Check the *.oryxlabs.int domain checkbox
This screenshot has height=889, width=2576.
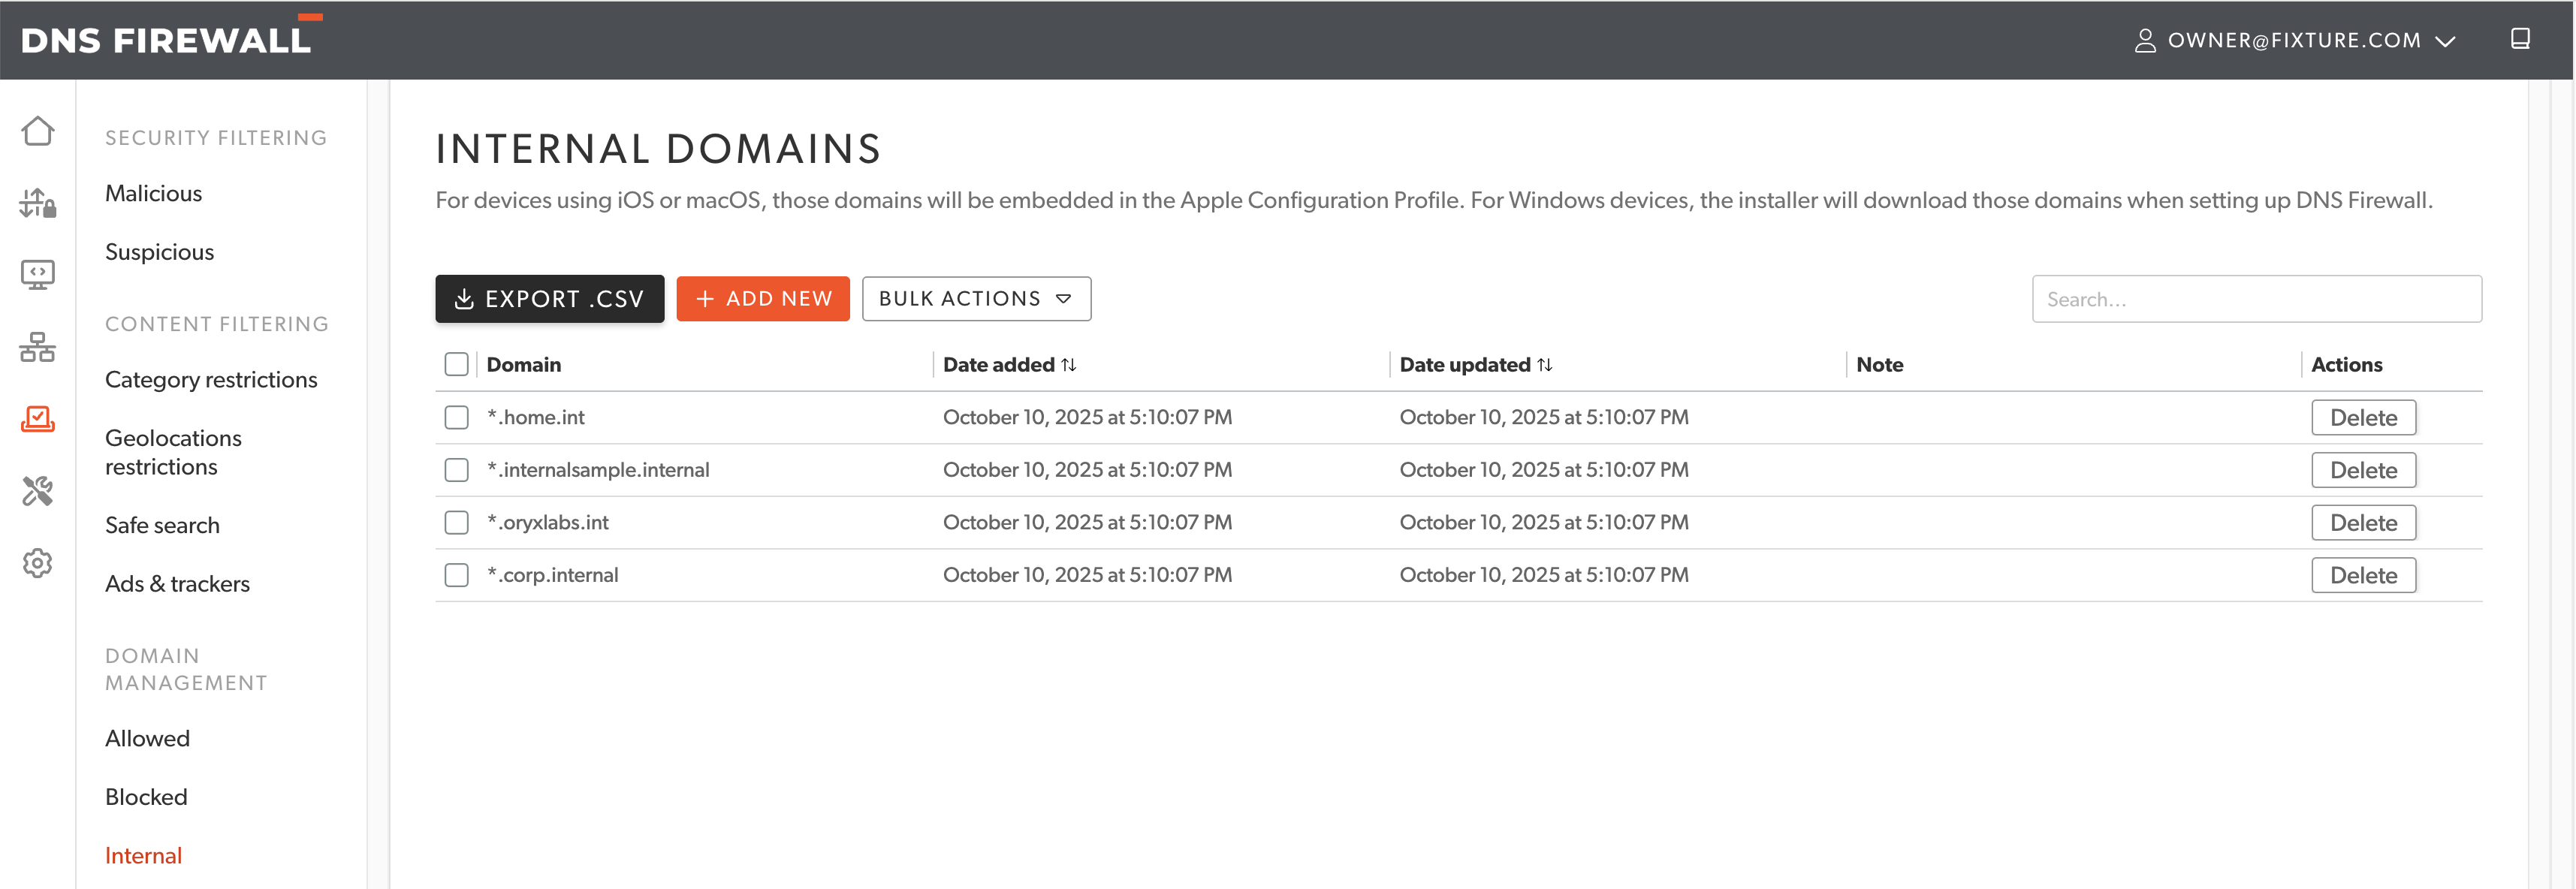tap(456, 522)
